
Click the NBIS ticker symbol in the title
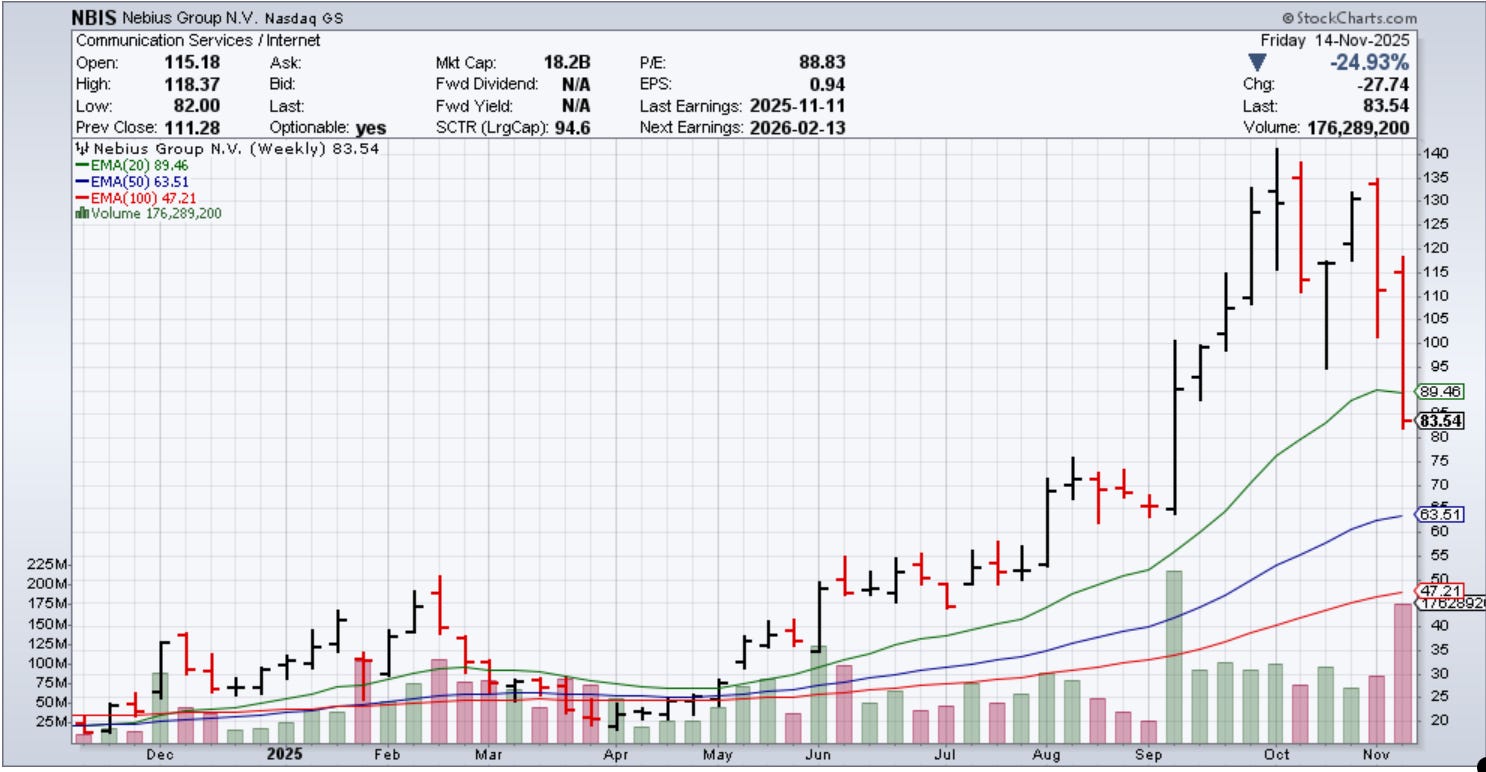click(95, 18)
